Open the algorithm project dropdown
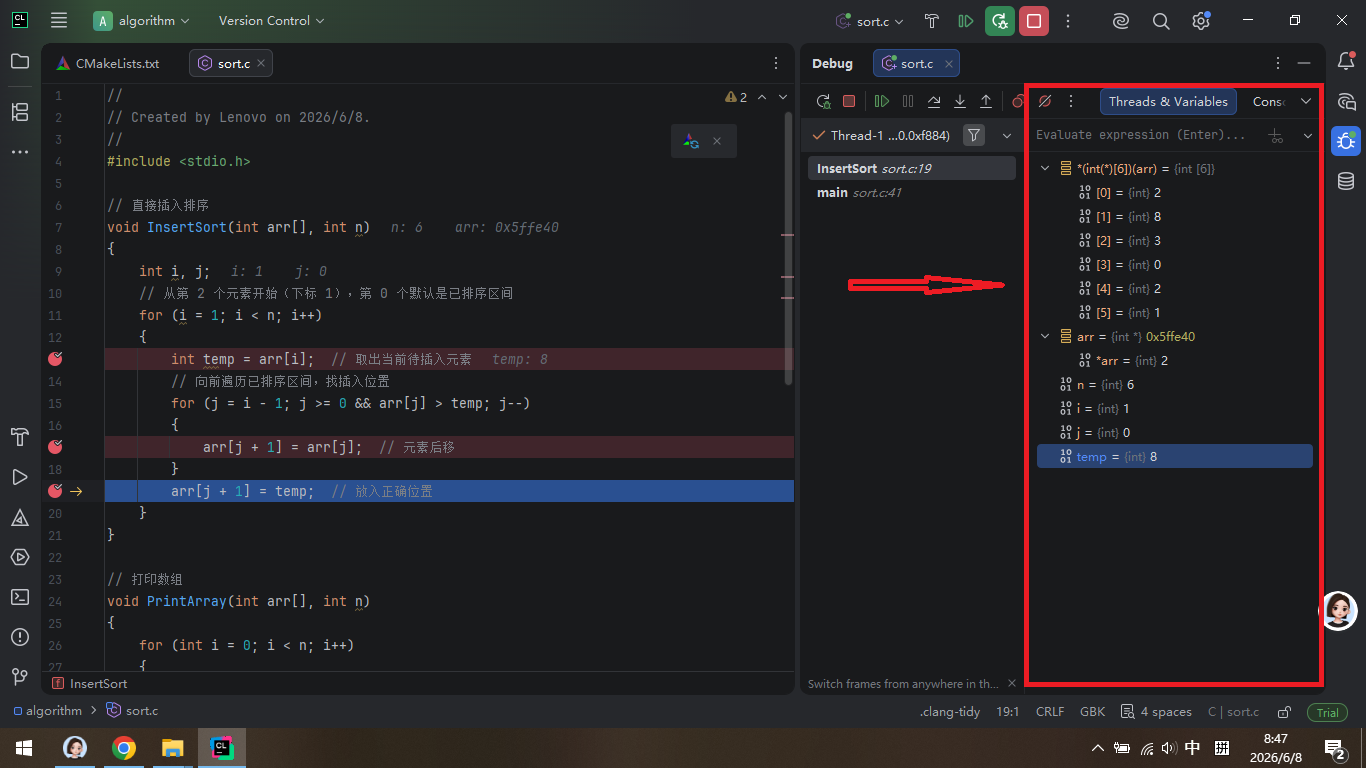 (x=142, y=20)
